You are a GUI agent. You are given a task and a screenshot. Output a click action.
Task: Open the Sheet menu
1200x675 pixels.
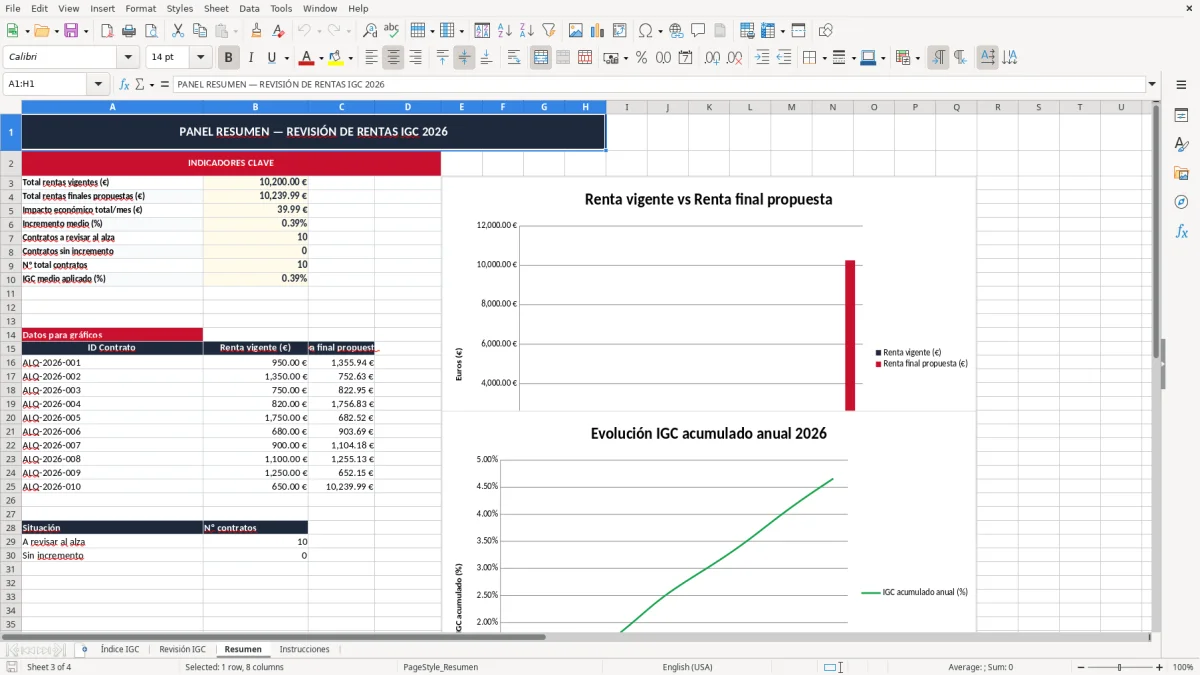(216, 8)
